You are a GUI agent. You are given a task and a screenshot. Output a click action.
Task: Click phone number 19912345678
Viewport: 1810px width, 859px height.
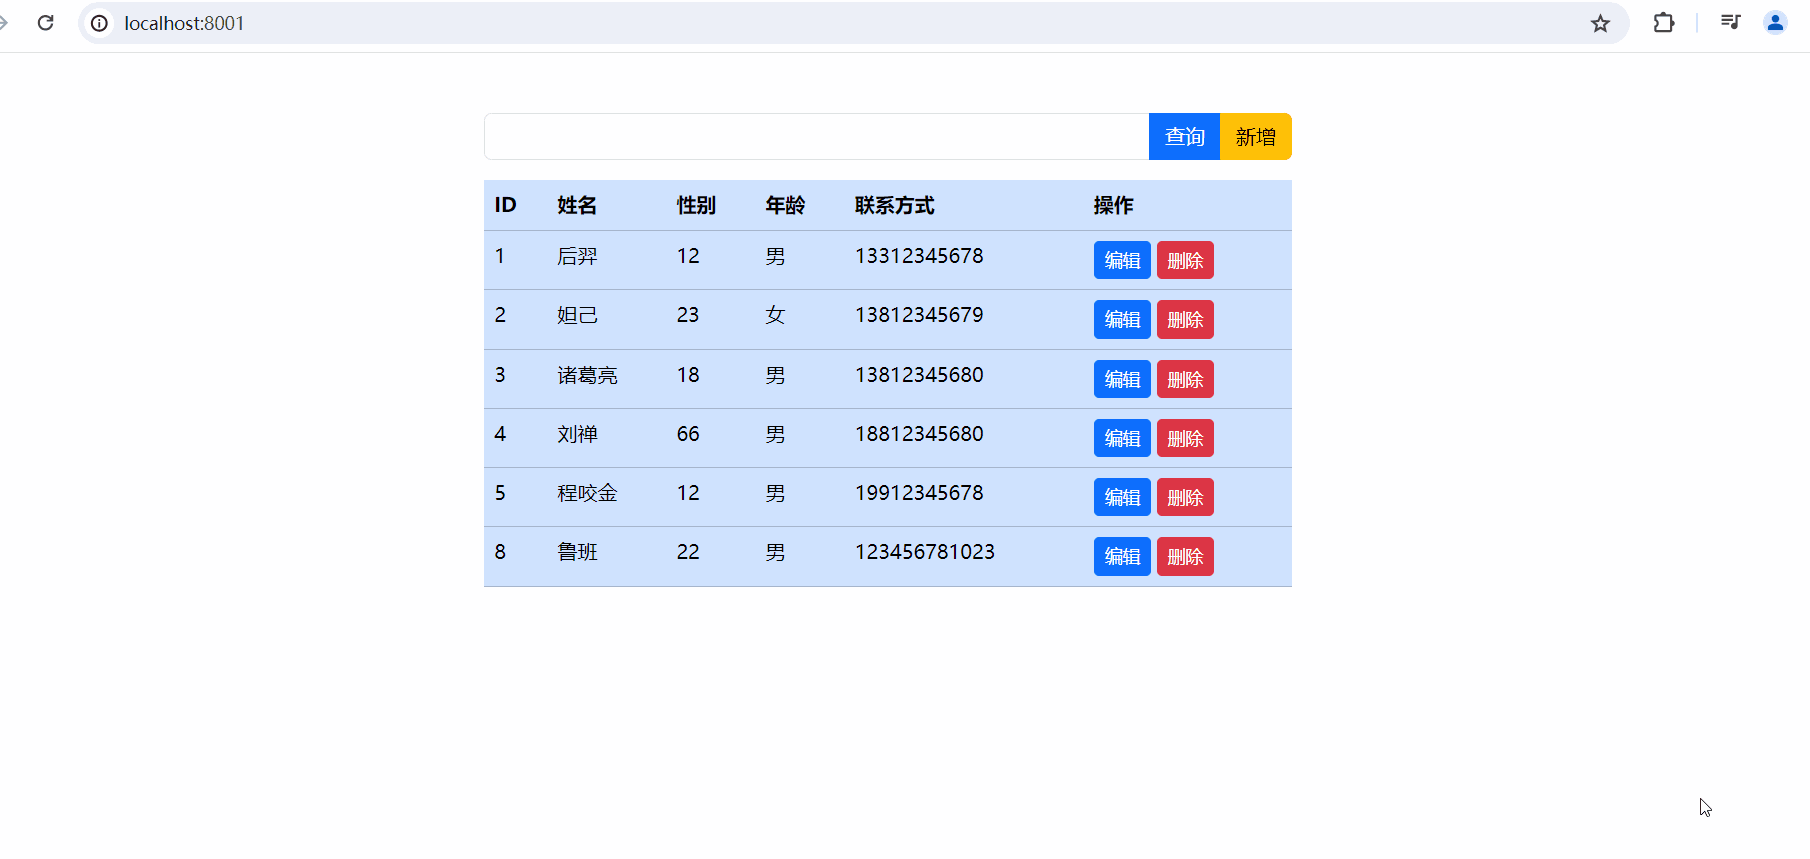click(919, 493)
